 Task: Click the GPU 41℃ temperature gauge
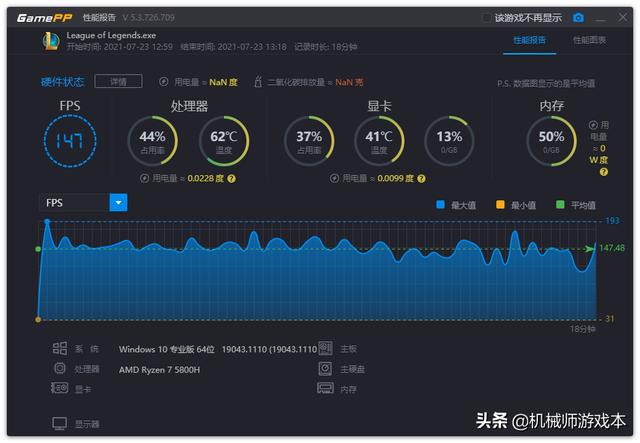pos(379,141)
